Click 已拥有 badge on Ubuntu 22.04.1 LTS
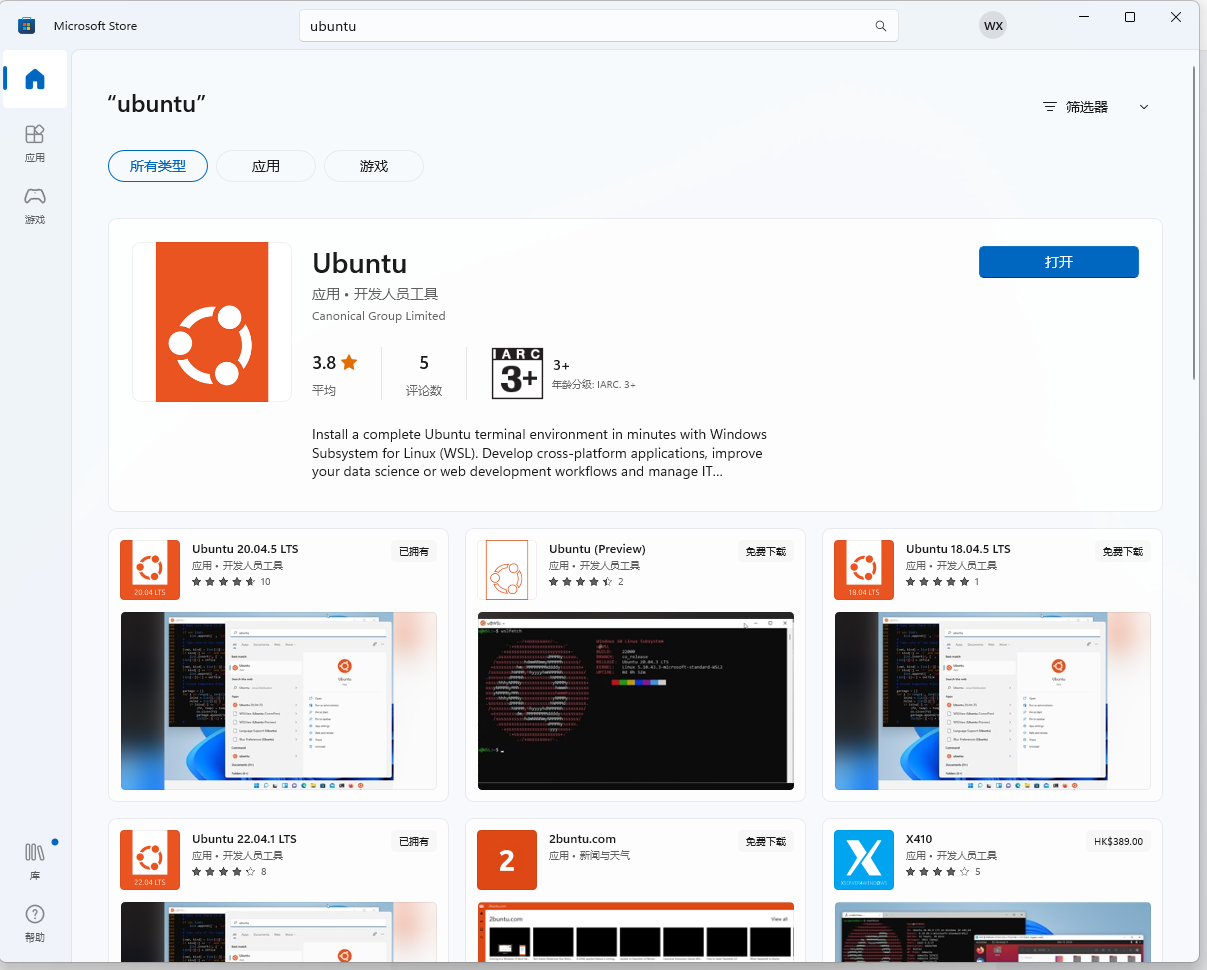Image resolution: width=1207 pixels, height=970 pixels. pos(414,841)
